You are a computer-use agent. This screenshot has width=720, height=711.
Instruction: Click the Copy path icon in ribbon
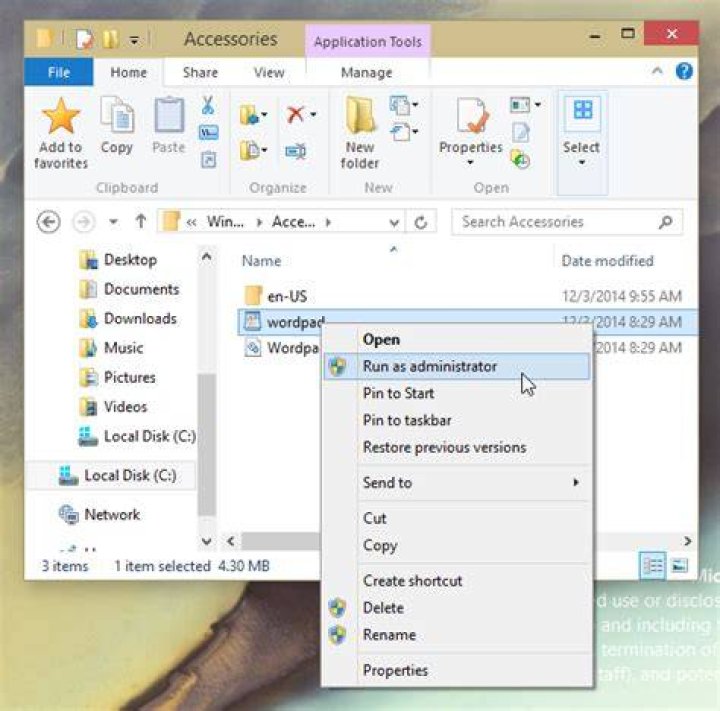tap(208, 133)
